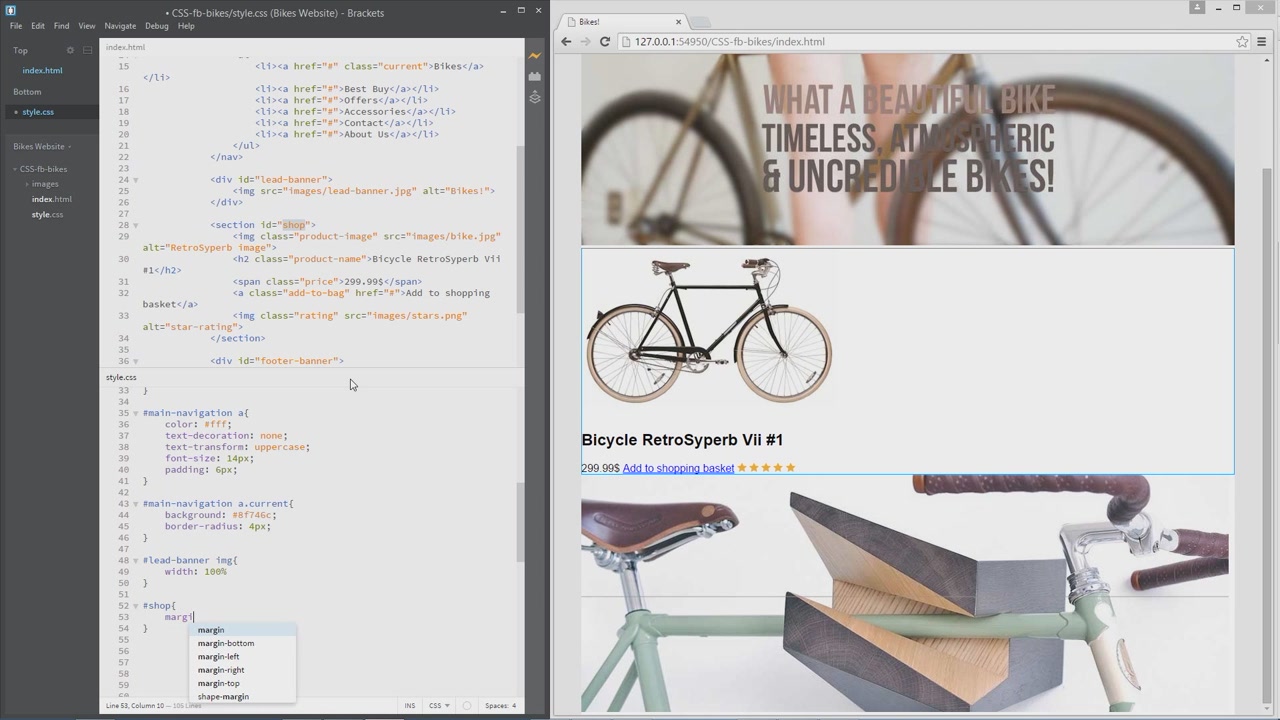This screenshot has height=720, width=1280.
Task: Fold code at line 28 section shop
Action: coord(135,225)
